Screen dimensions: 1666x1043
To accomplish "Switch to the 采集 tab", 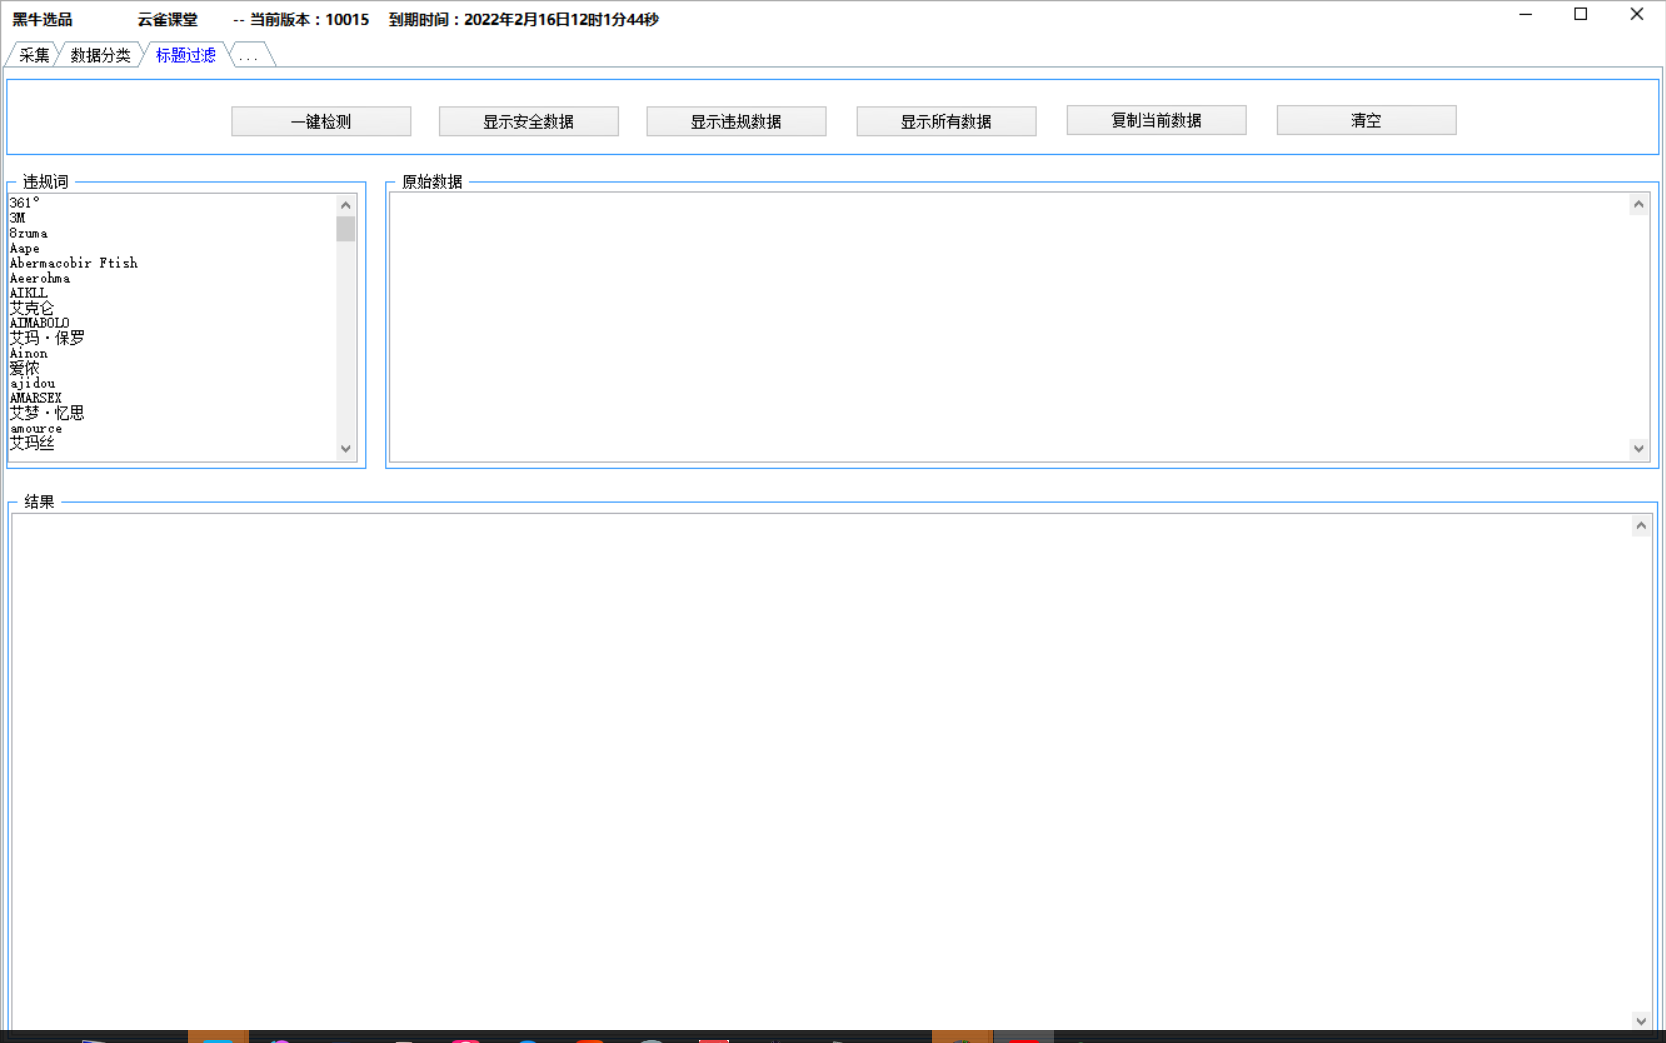I will tap(34, 55).
